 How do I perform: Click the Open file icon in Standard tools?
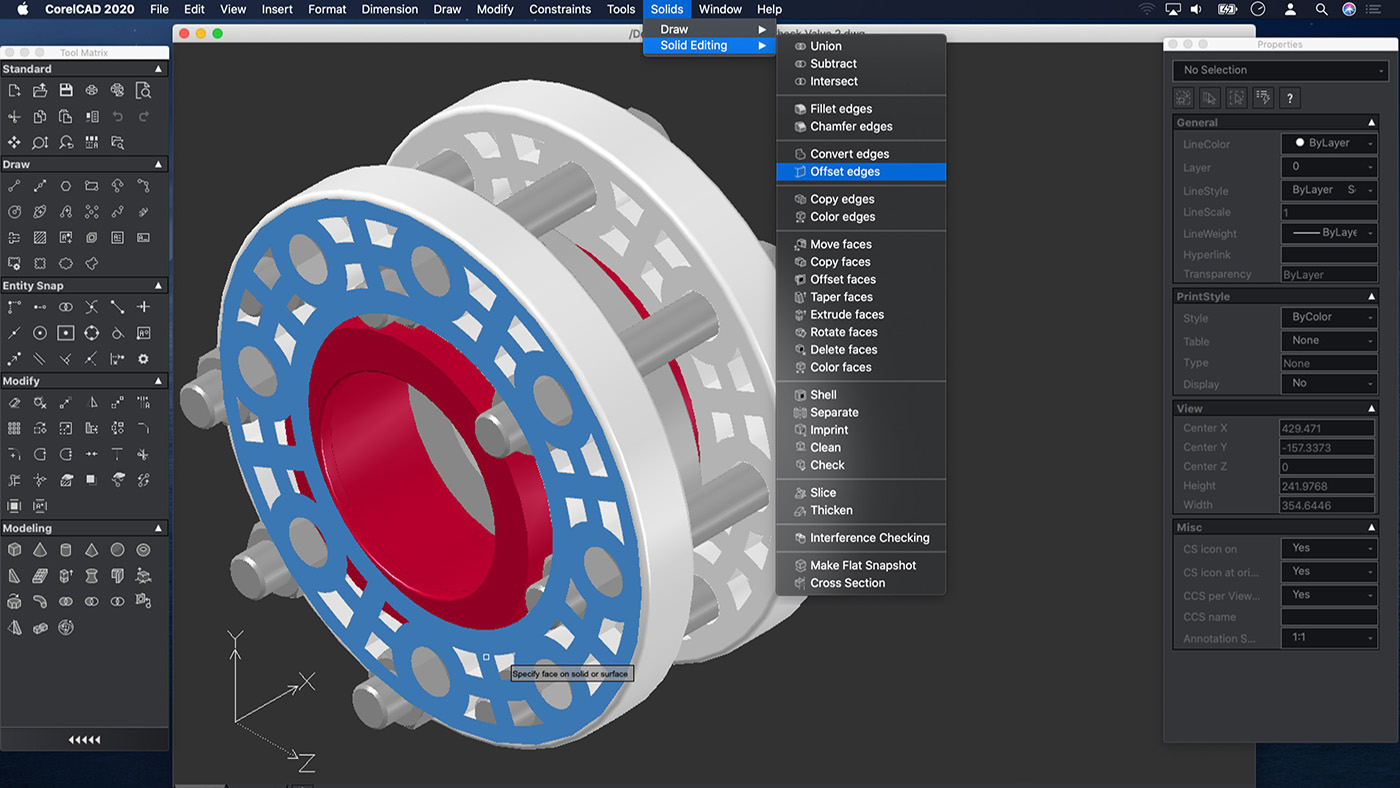coord(40,91)
